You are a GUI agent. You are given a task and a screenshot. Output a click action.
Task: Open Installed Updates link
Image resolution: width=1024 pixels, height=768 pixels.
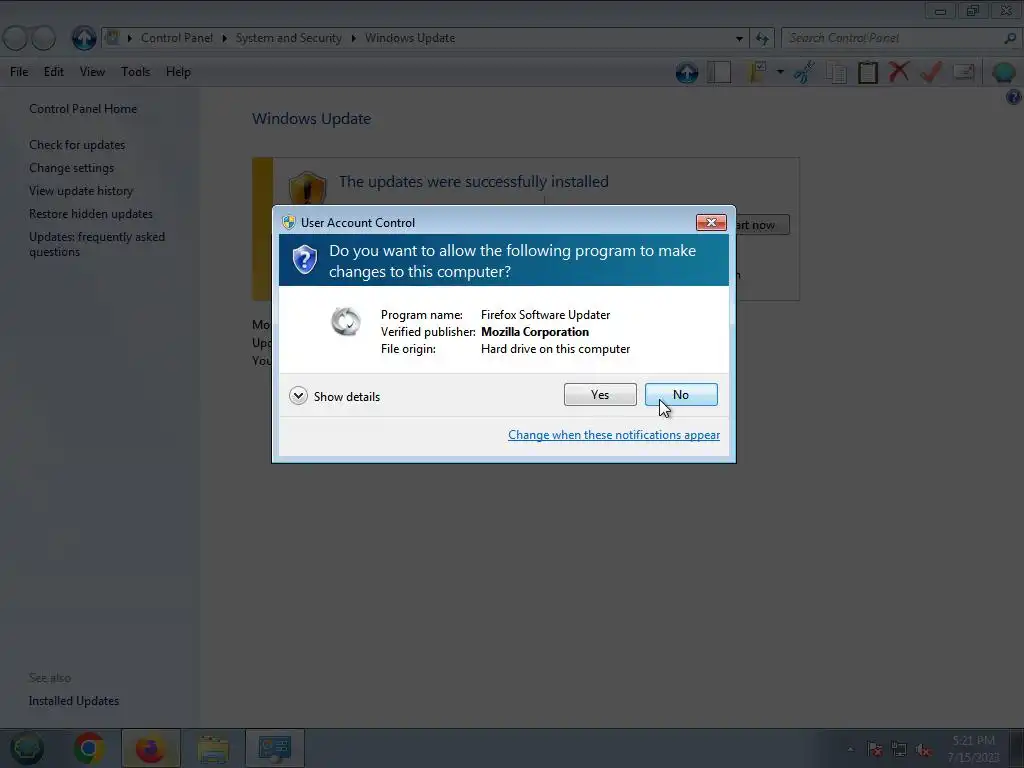74,701
